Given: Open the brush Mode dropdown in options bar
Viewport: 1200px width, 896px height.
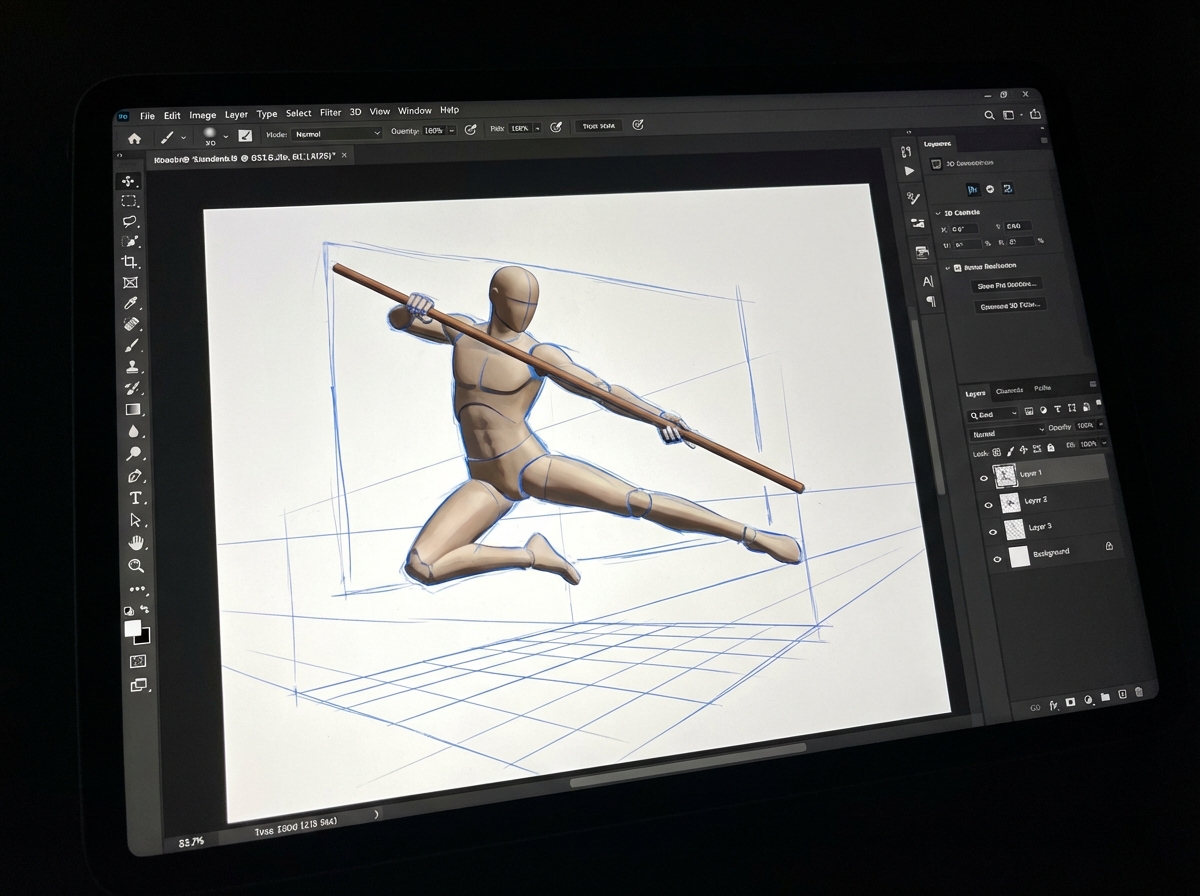Looking at the screenshot, I should pyautogui.click(x=335, y=134).
